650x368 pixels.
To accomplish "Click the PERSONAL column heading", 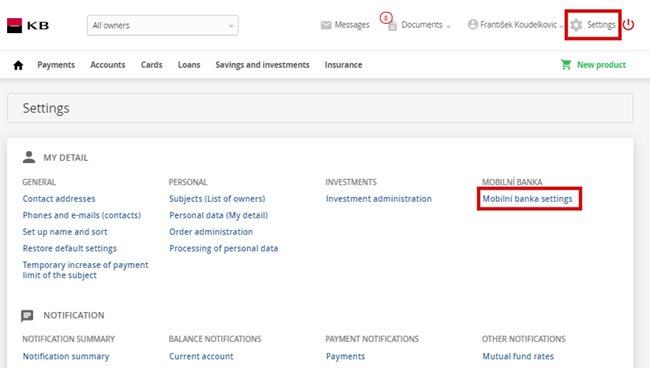I will click(x=188, y=182).
